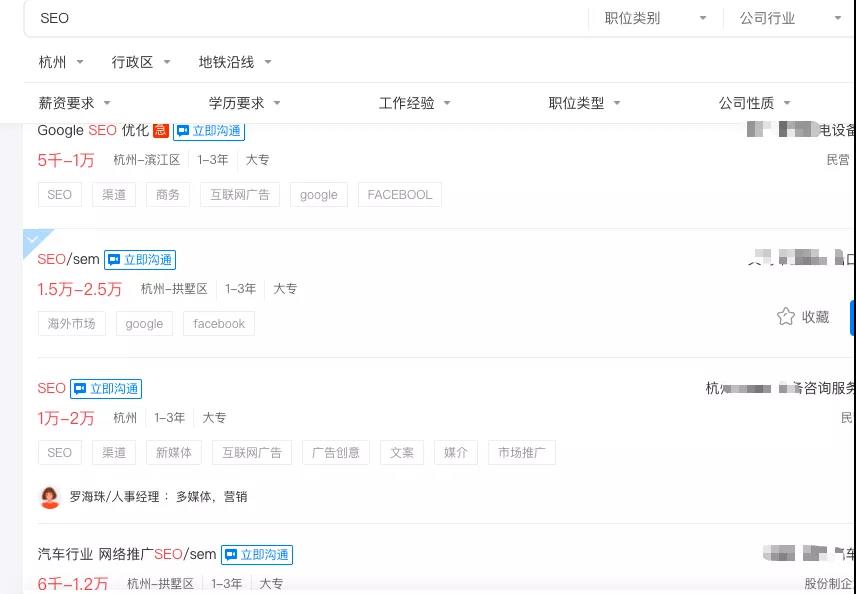Select the 地铁沿线 subway filter
The width and height of the screenshot is (856, 594).
point(234,62)
